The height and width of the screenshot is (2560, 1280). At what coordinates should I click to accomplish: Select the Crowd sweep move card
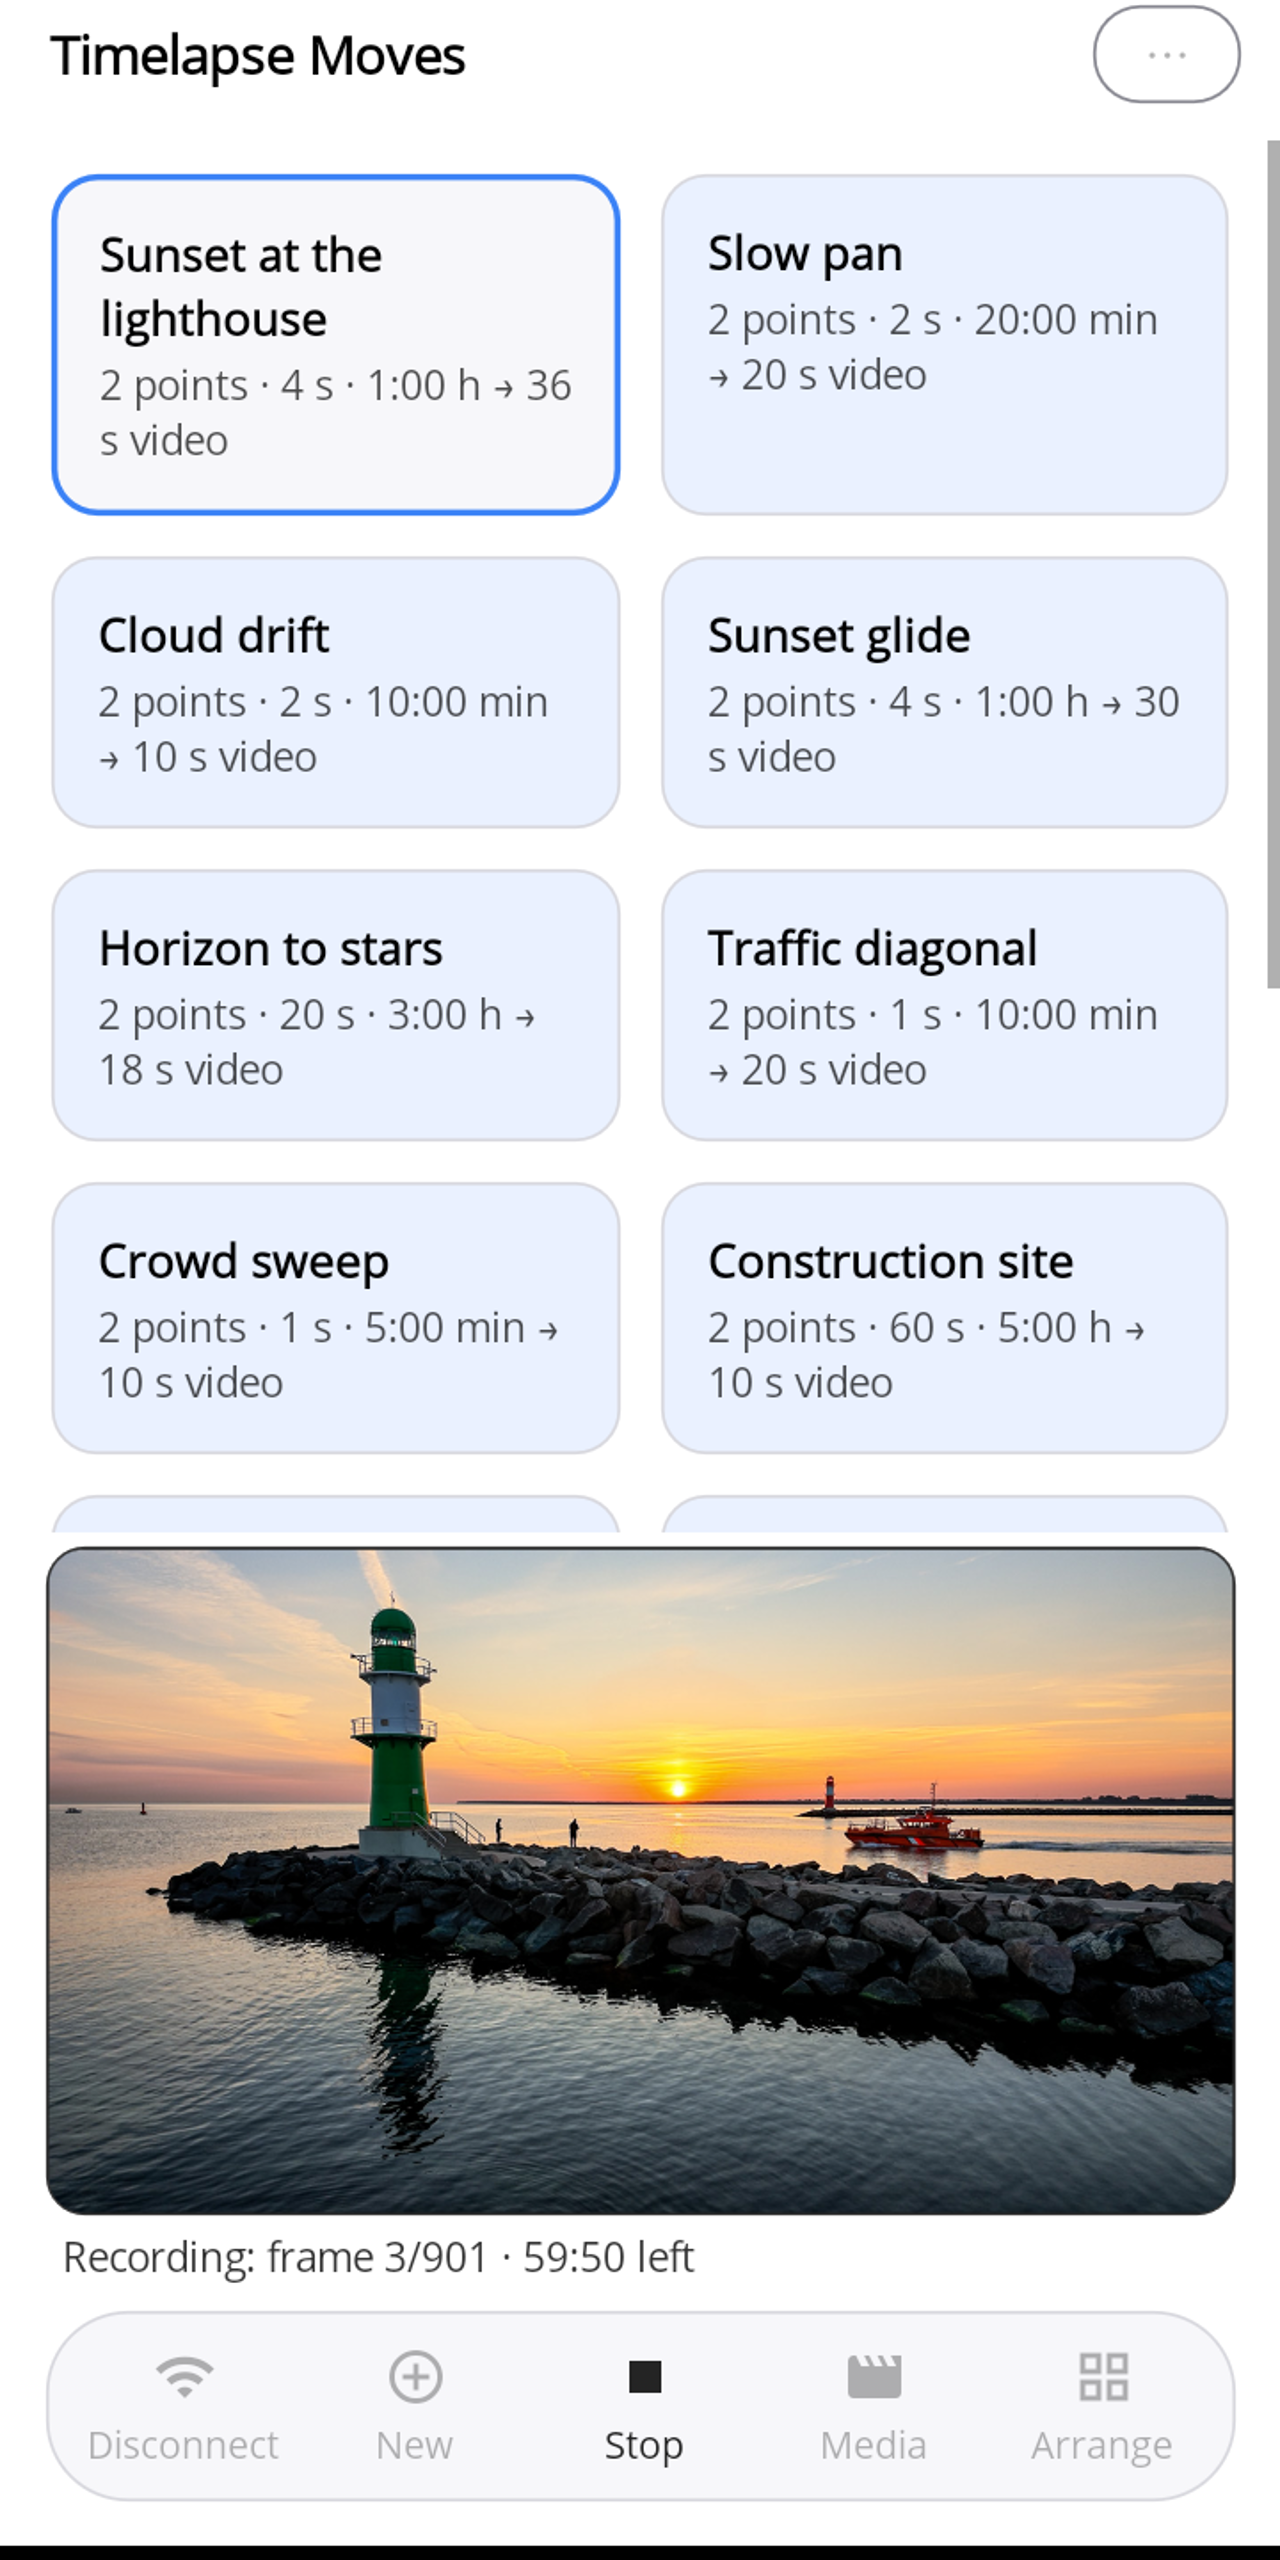336,1318
